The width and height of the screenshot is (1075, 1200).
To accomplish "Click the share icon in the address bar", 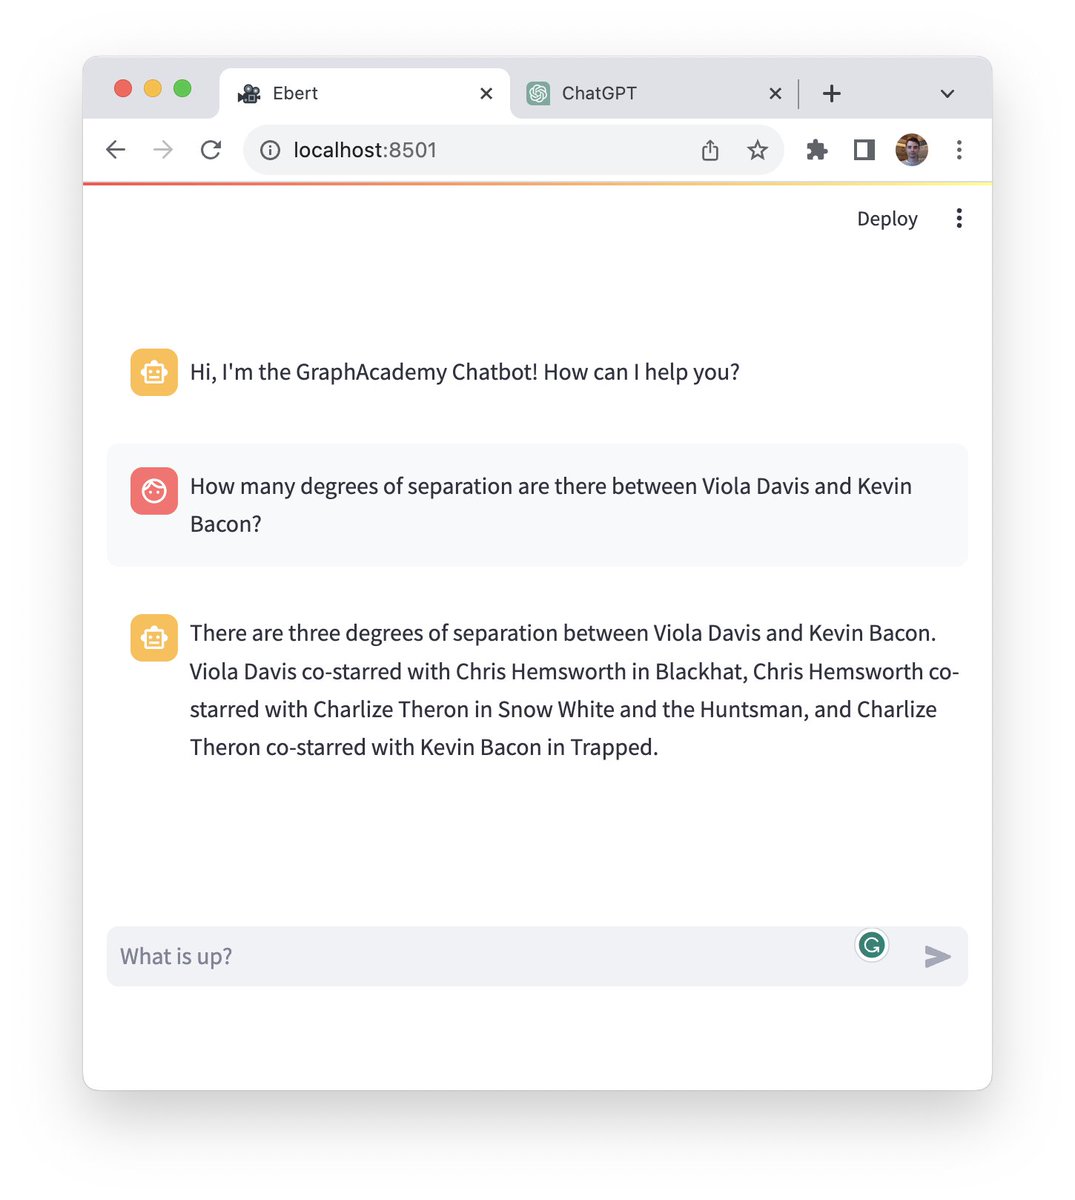I will (710, 149).
